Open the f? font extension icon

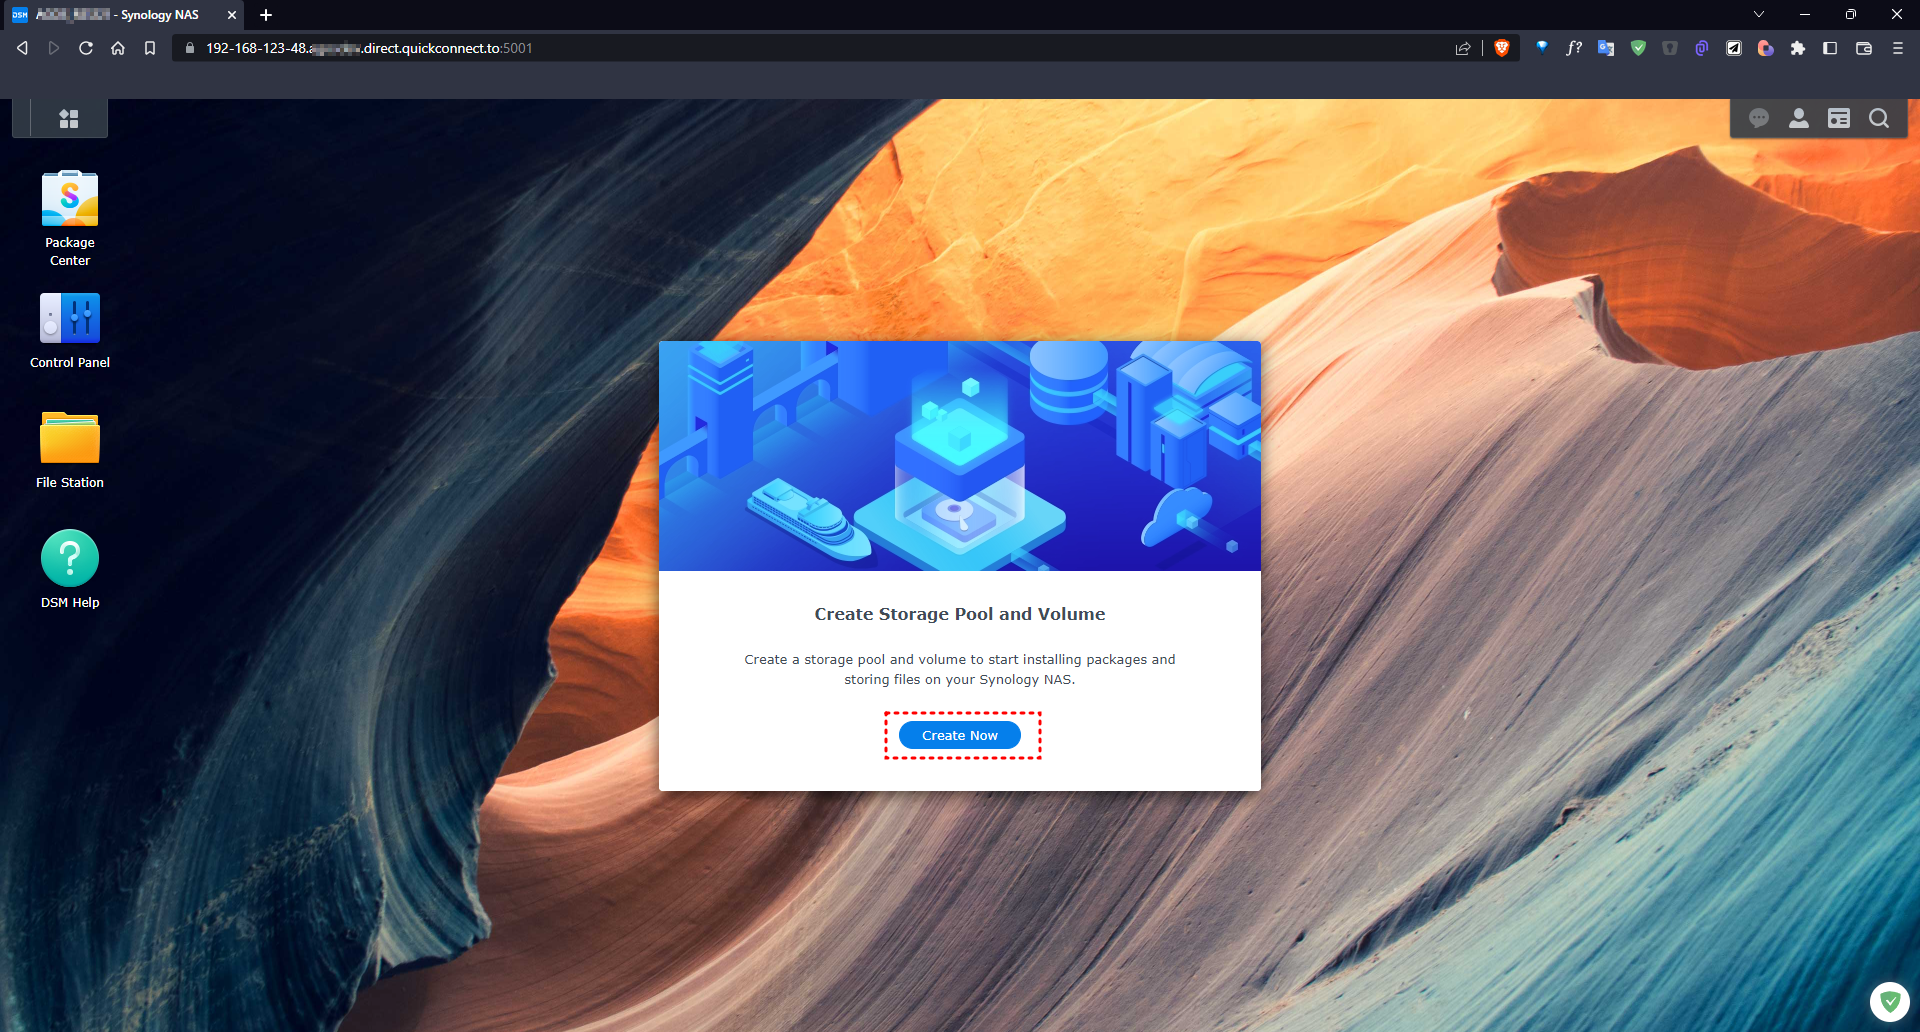tap(1574, 48)
